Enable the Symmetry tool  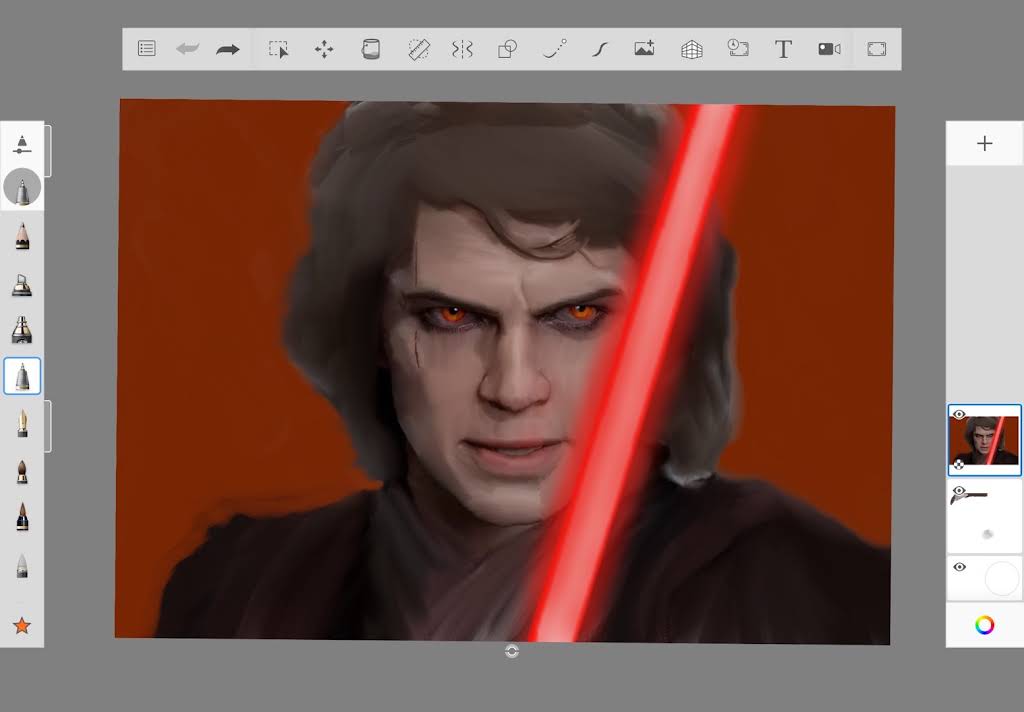pyautogui.click(x=462, y=49)
